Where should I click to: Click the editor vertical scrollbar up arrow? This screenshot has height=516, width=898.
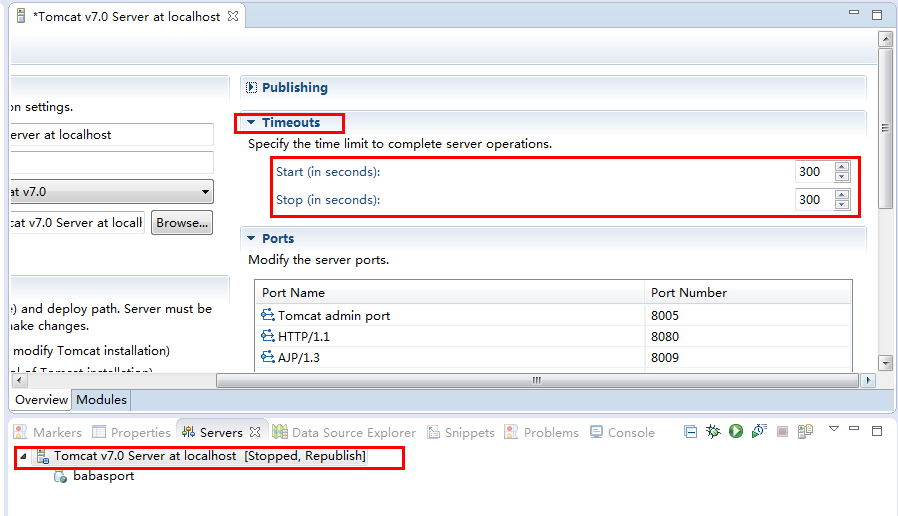point(885,39)
